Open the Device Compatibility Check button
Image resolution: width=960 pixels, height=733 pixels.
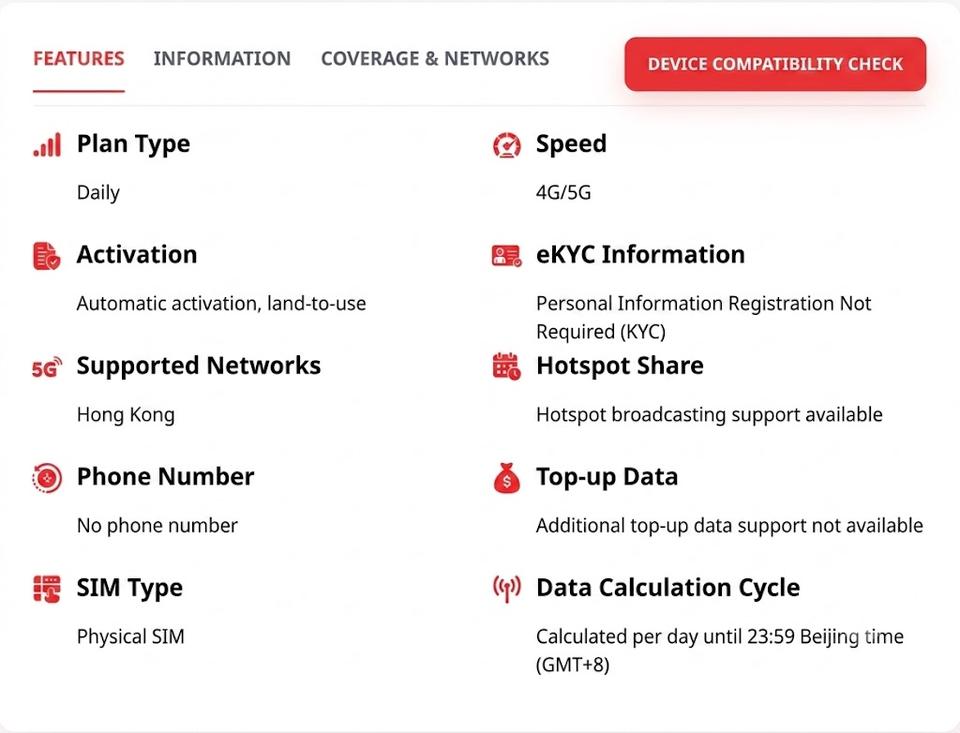(775, 64)
